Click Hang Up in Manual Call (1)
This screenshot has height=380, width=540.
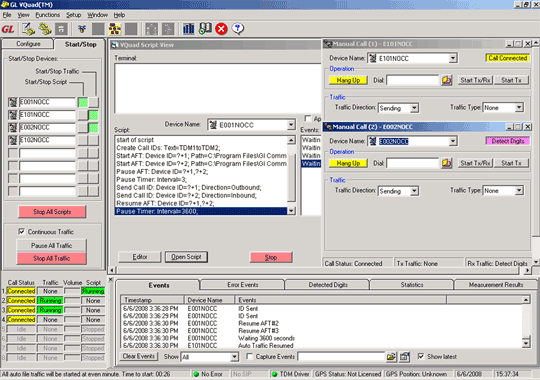[348, 80]
